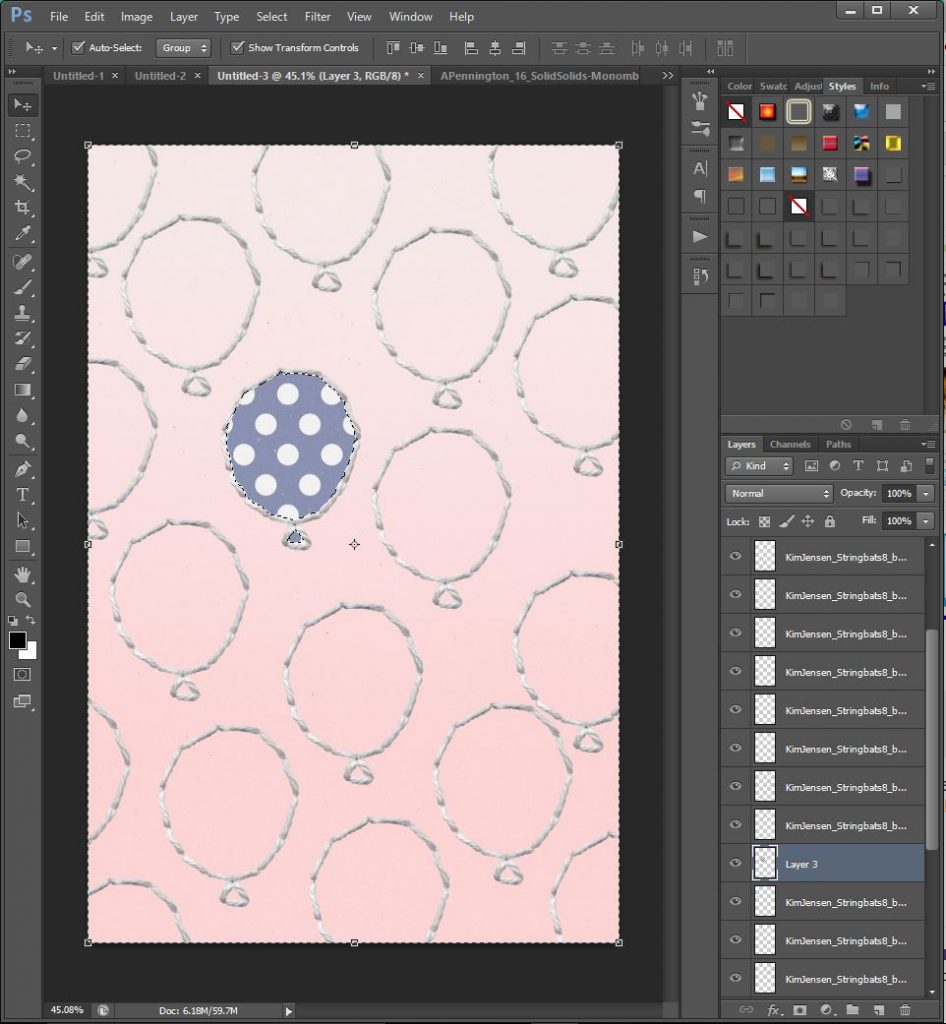946x1024 pixels.
Task: Toggle Quick Mask mode icon
Action: point(22,675)
